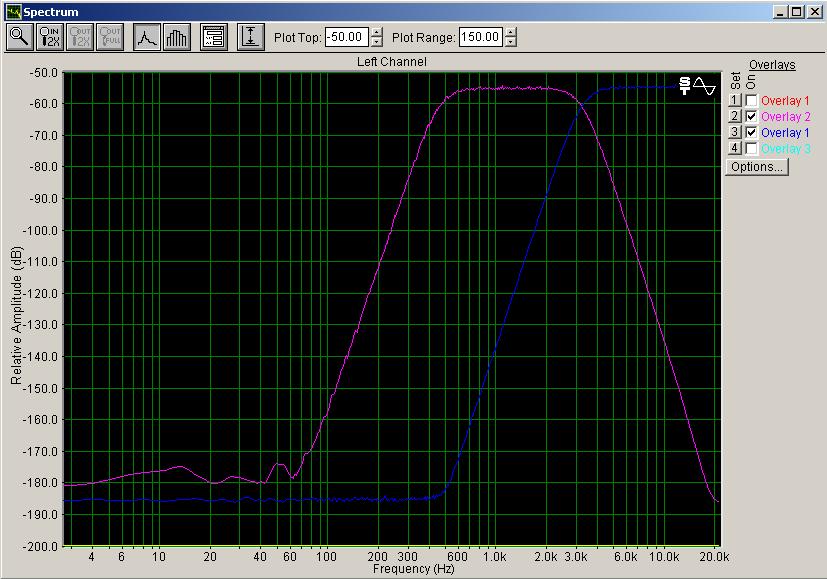
Task: Open the overlay Options dialog
Action: coord(757,167)
